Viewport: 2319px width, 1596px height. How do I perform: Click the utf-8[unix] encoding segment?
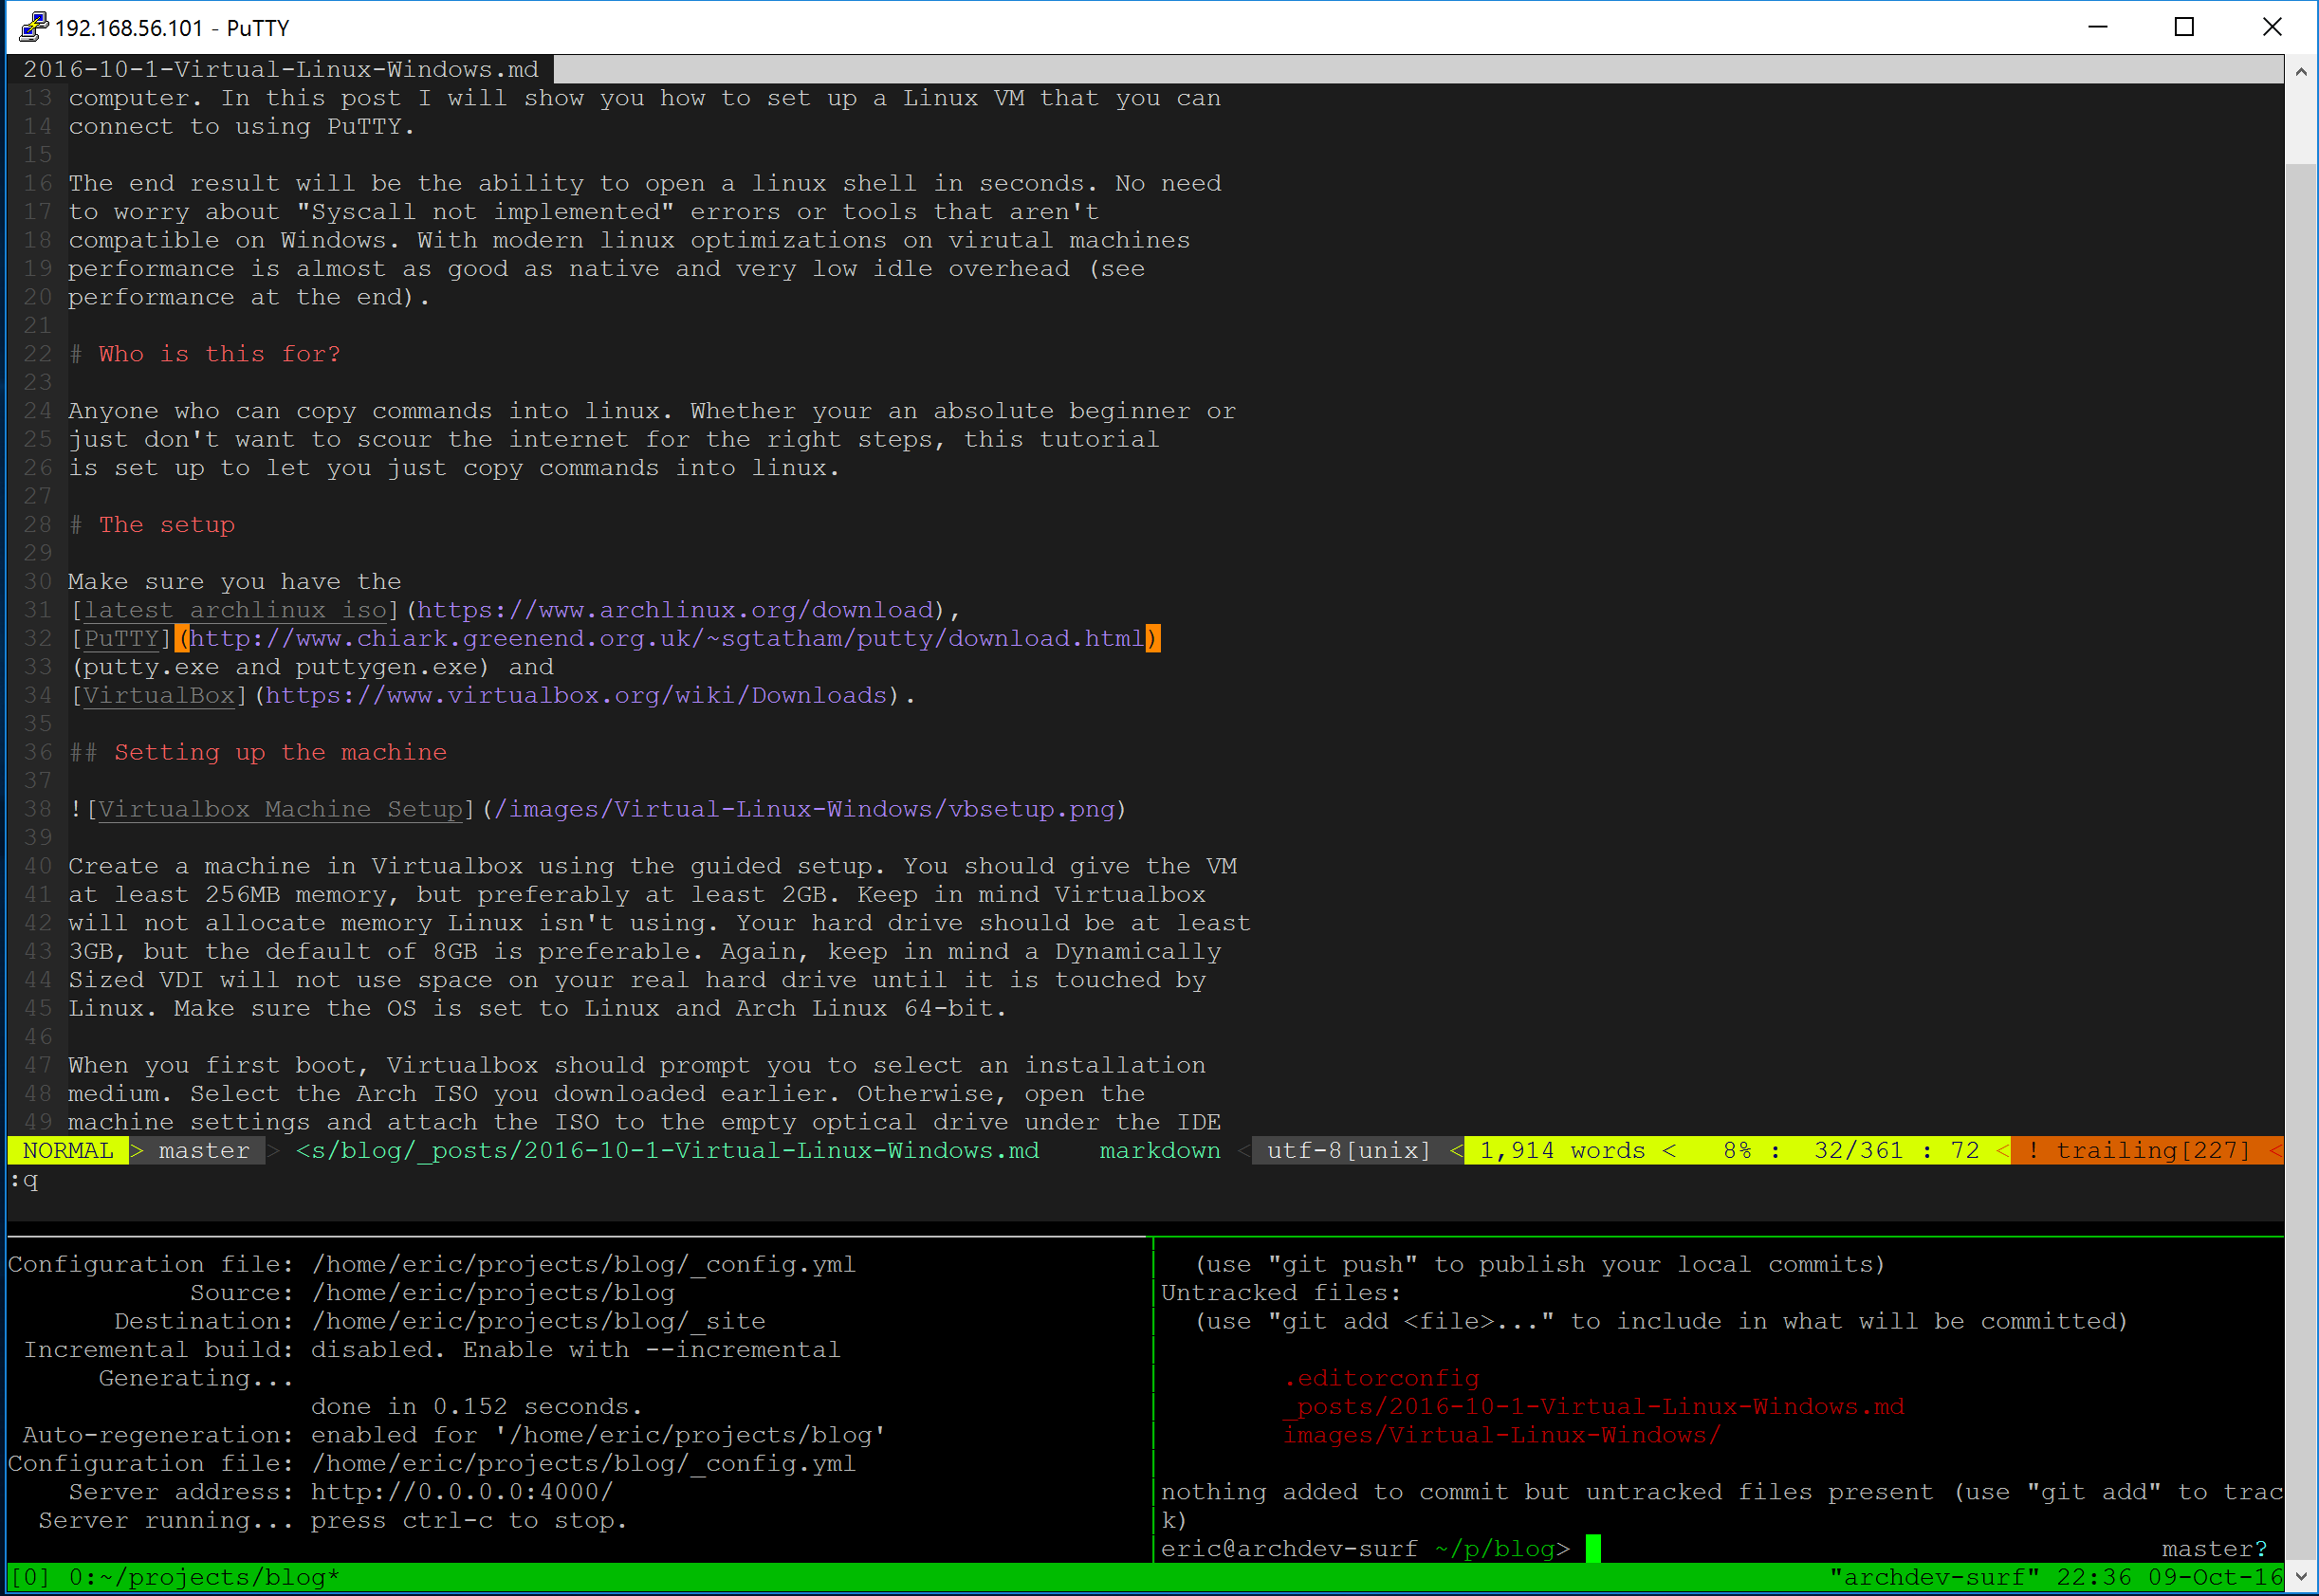pyautogui.click(x=1348, y=1150)
